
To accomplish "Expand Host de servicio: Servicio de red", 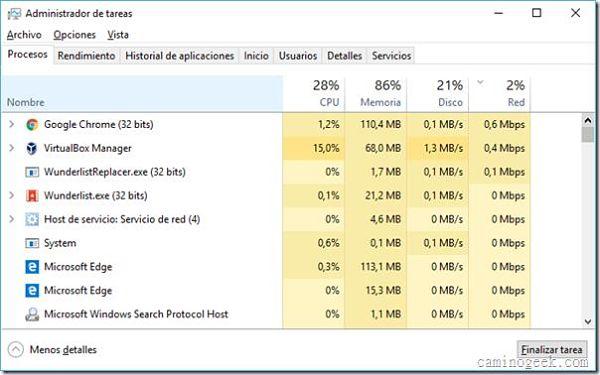I will click(12, 219).
